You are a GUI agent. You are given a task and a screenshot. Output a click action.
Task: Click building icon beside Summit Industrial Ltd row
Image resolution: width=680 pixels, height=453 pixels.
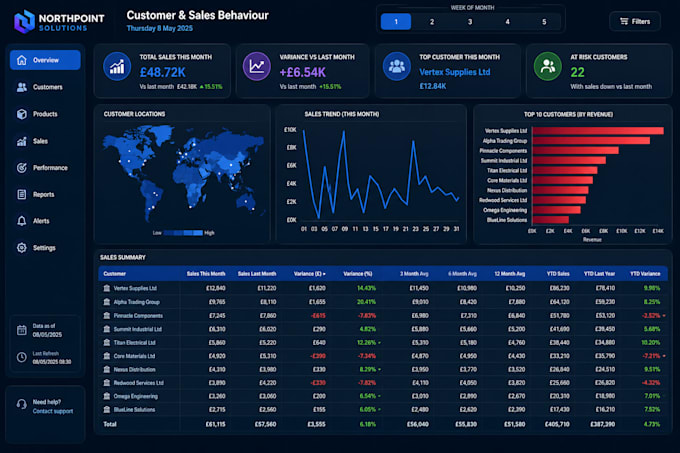click(x=107, y=329)
